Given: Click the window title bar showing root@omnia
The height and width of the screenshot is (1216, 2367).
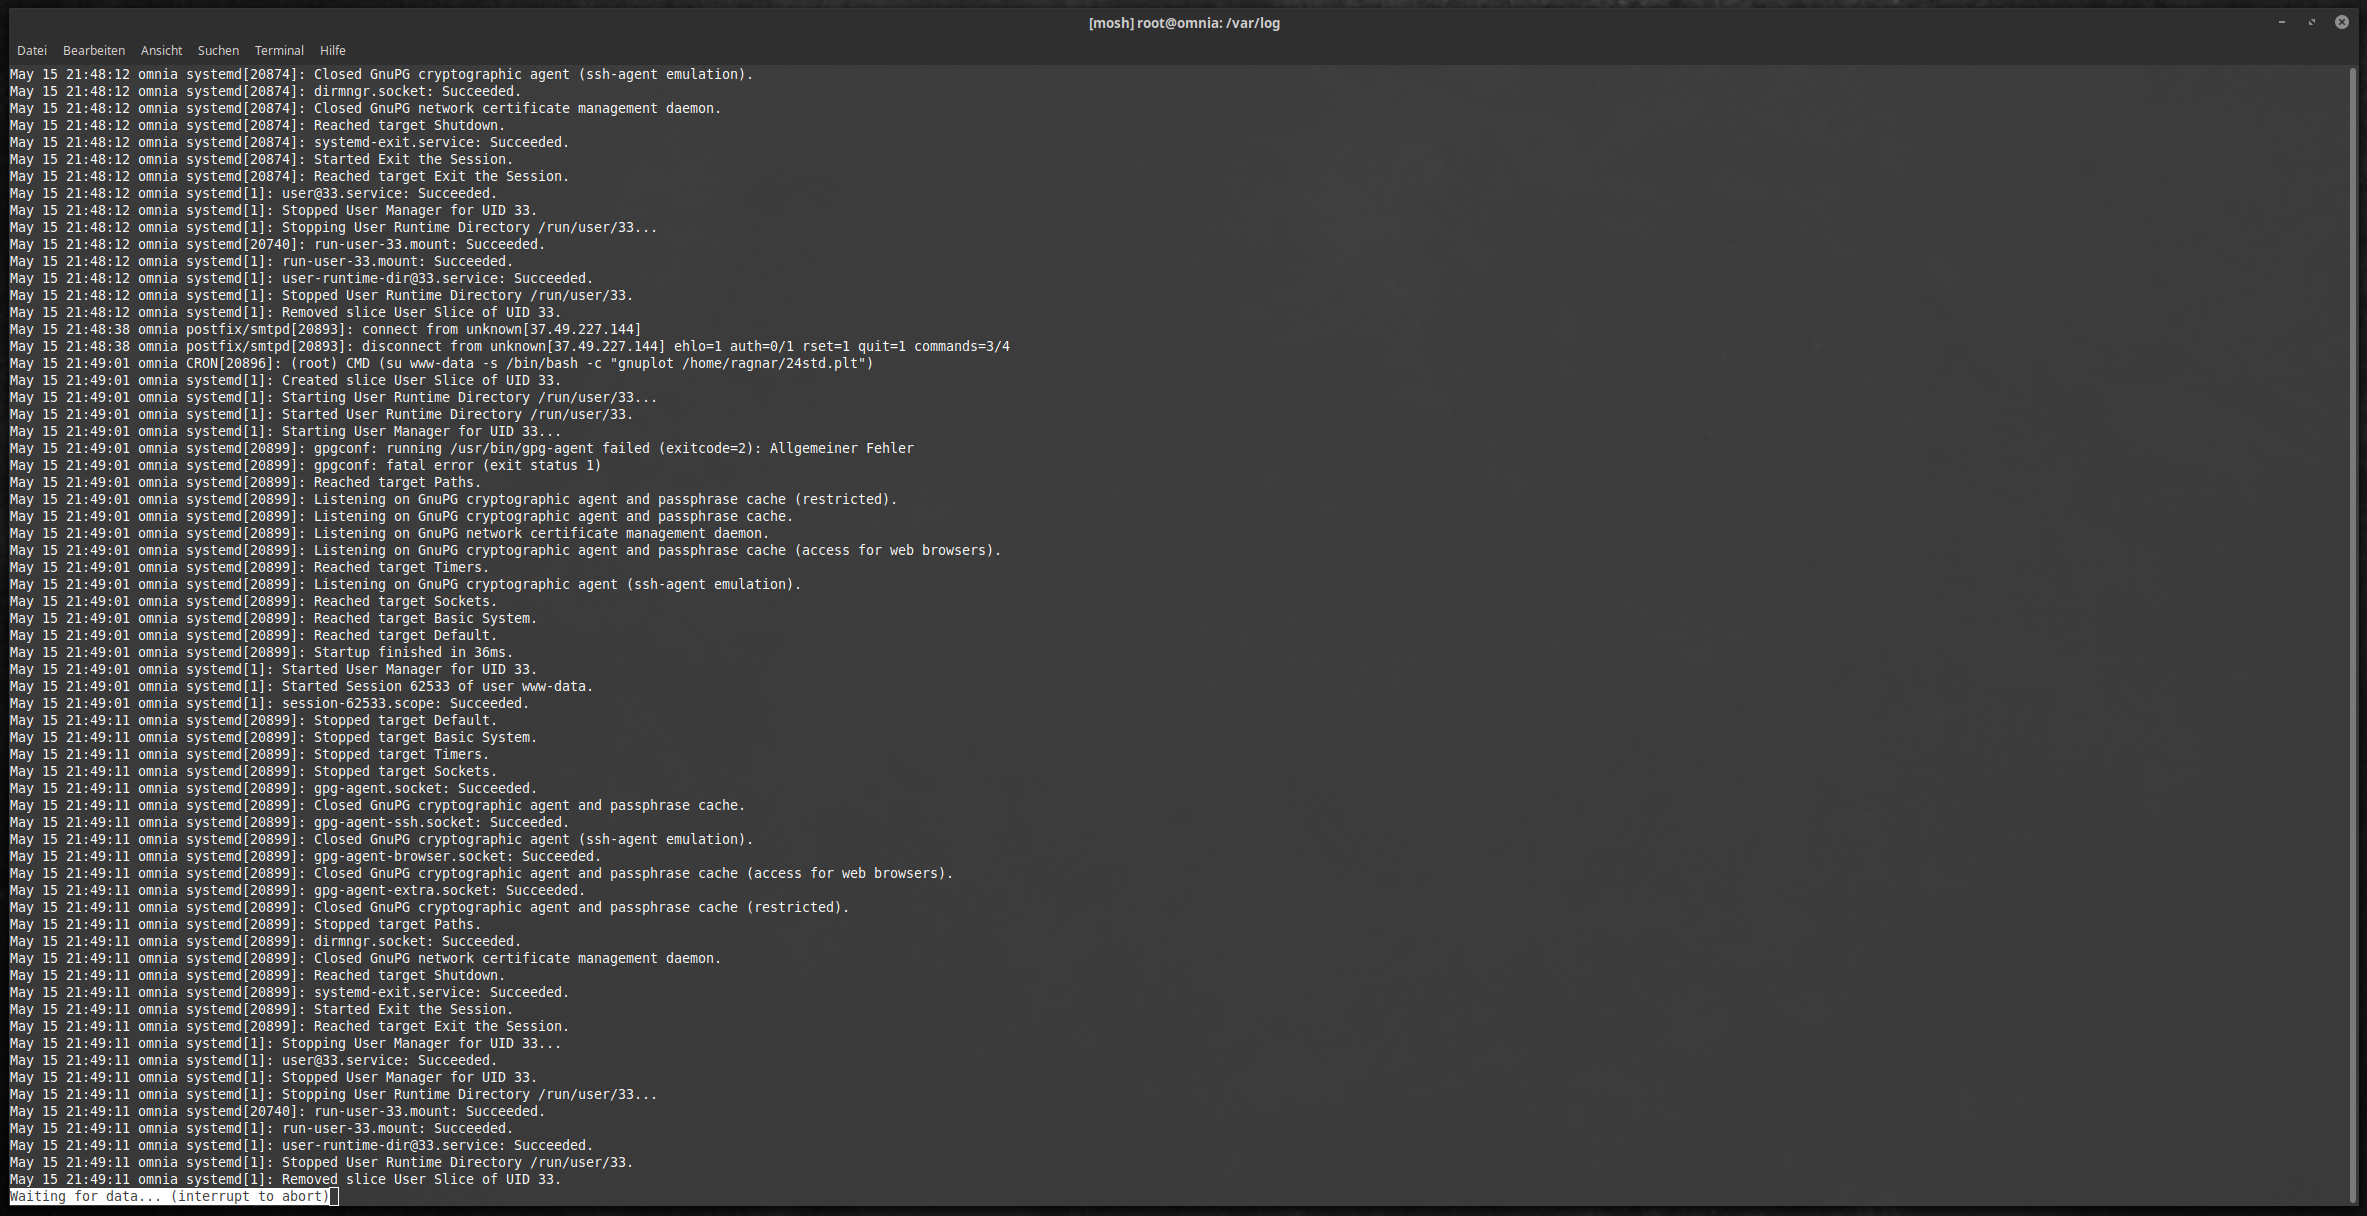Looking at the screenshot, I should pyautogui.click(x=1183, y=22).
